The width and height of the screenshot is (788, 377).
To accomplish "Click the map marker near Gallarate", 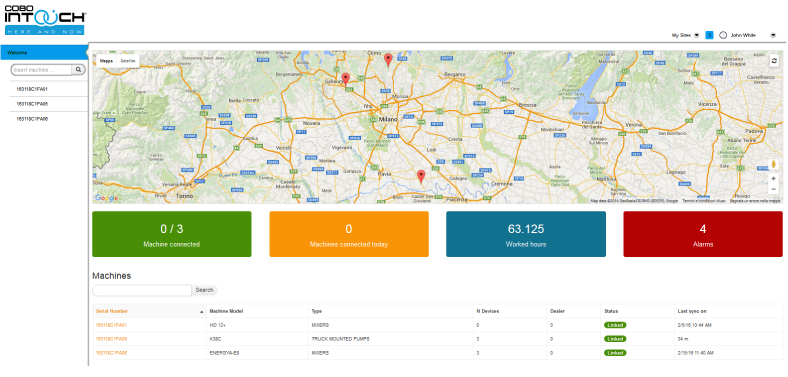I will [345, 79].
